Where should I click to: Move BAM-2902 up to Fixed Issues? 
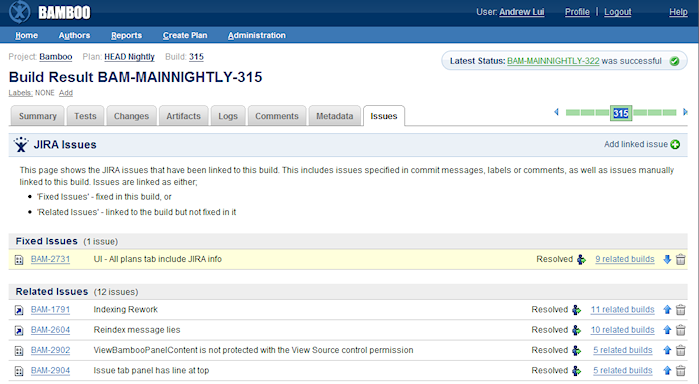coord(667,350)
